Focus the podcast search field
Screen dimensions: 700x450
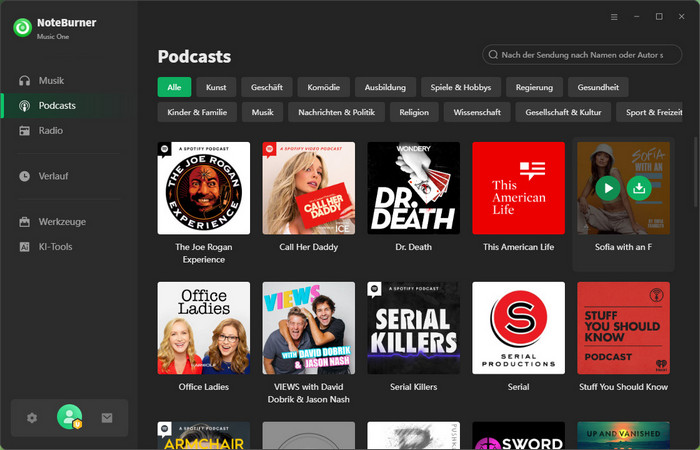coord(582,55)
